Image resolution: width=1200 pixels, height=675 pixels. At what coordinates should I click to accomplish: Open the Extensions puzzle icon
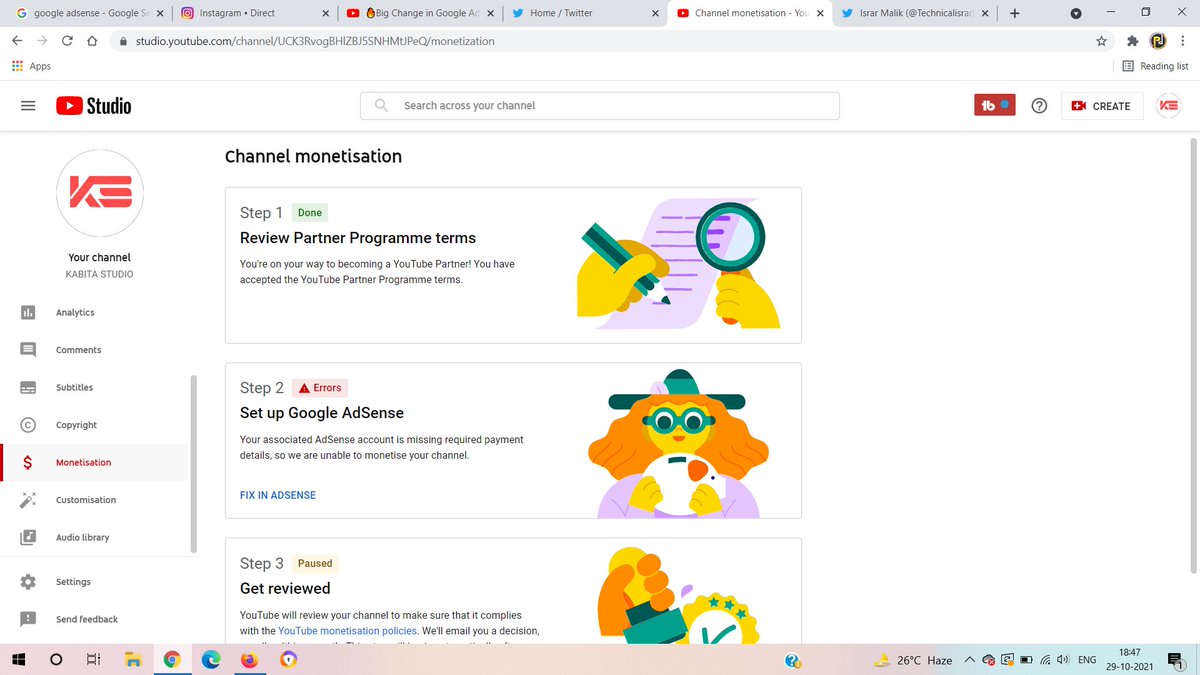[1132, 41]
